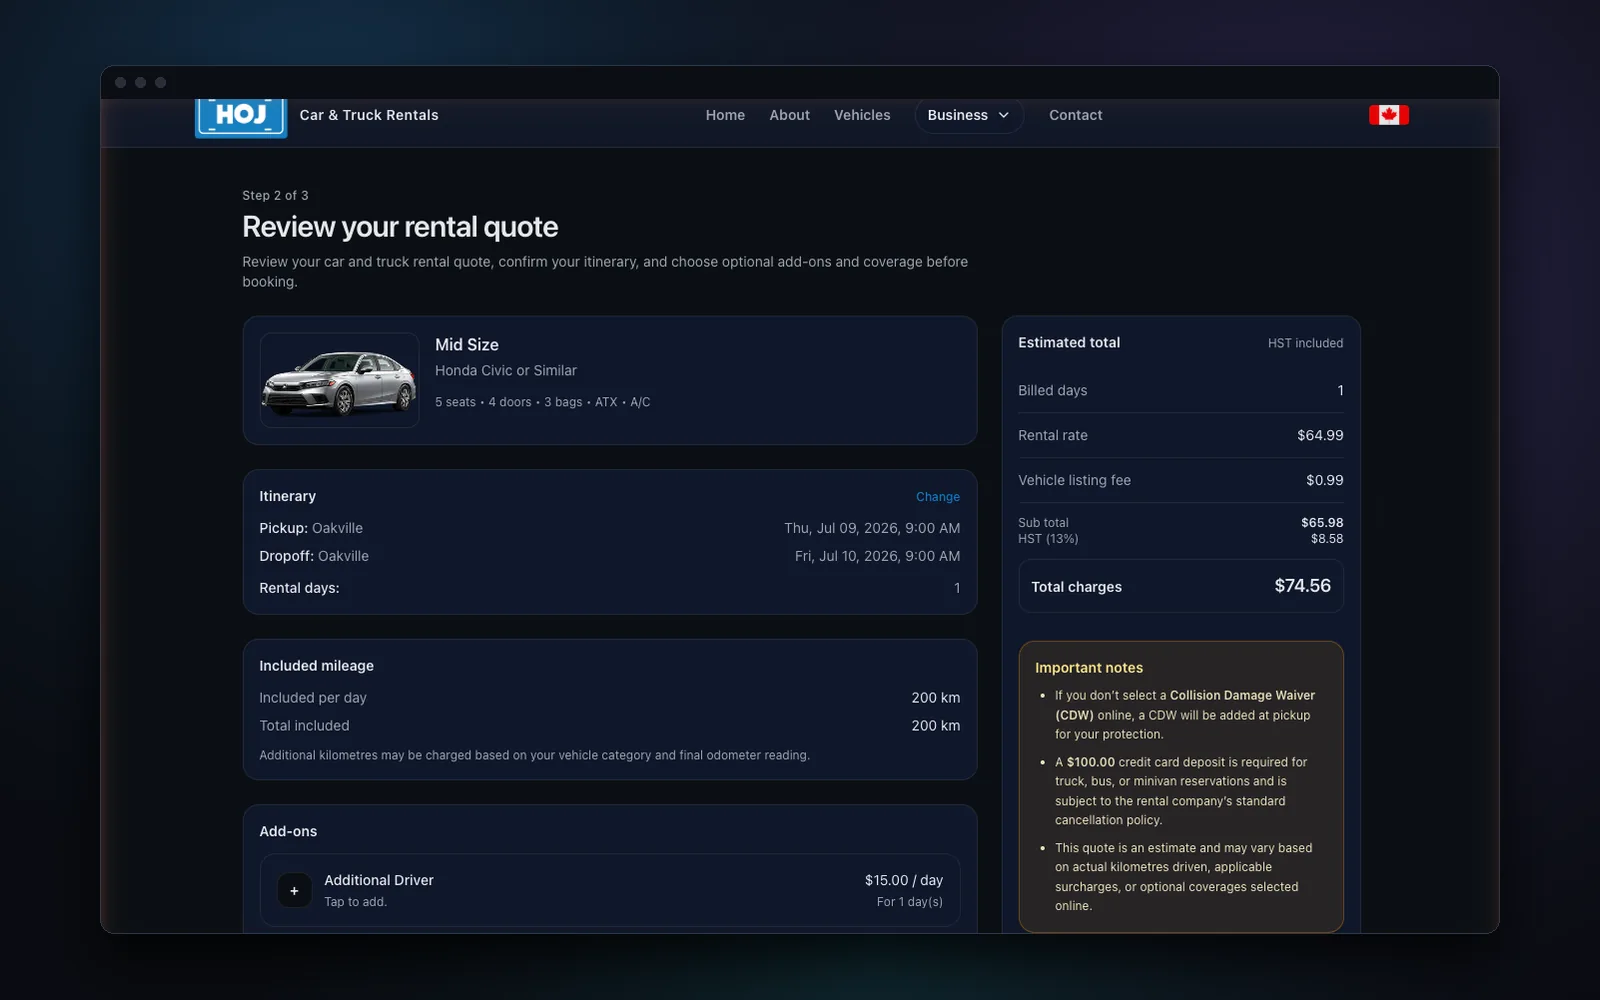Click the Total charges $74.56 amount
This screenshot has height=1000, width=1600.
1302,586
